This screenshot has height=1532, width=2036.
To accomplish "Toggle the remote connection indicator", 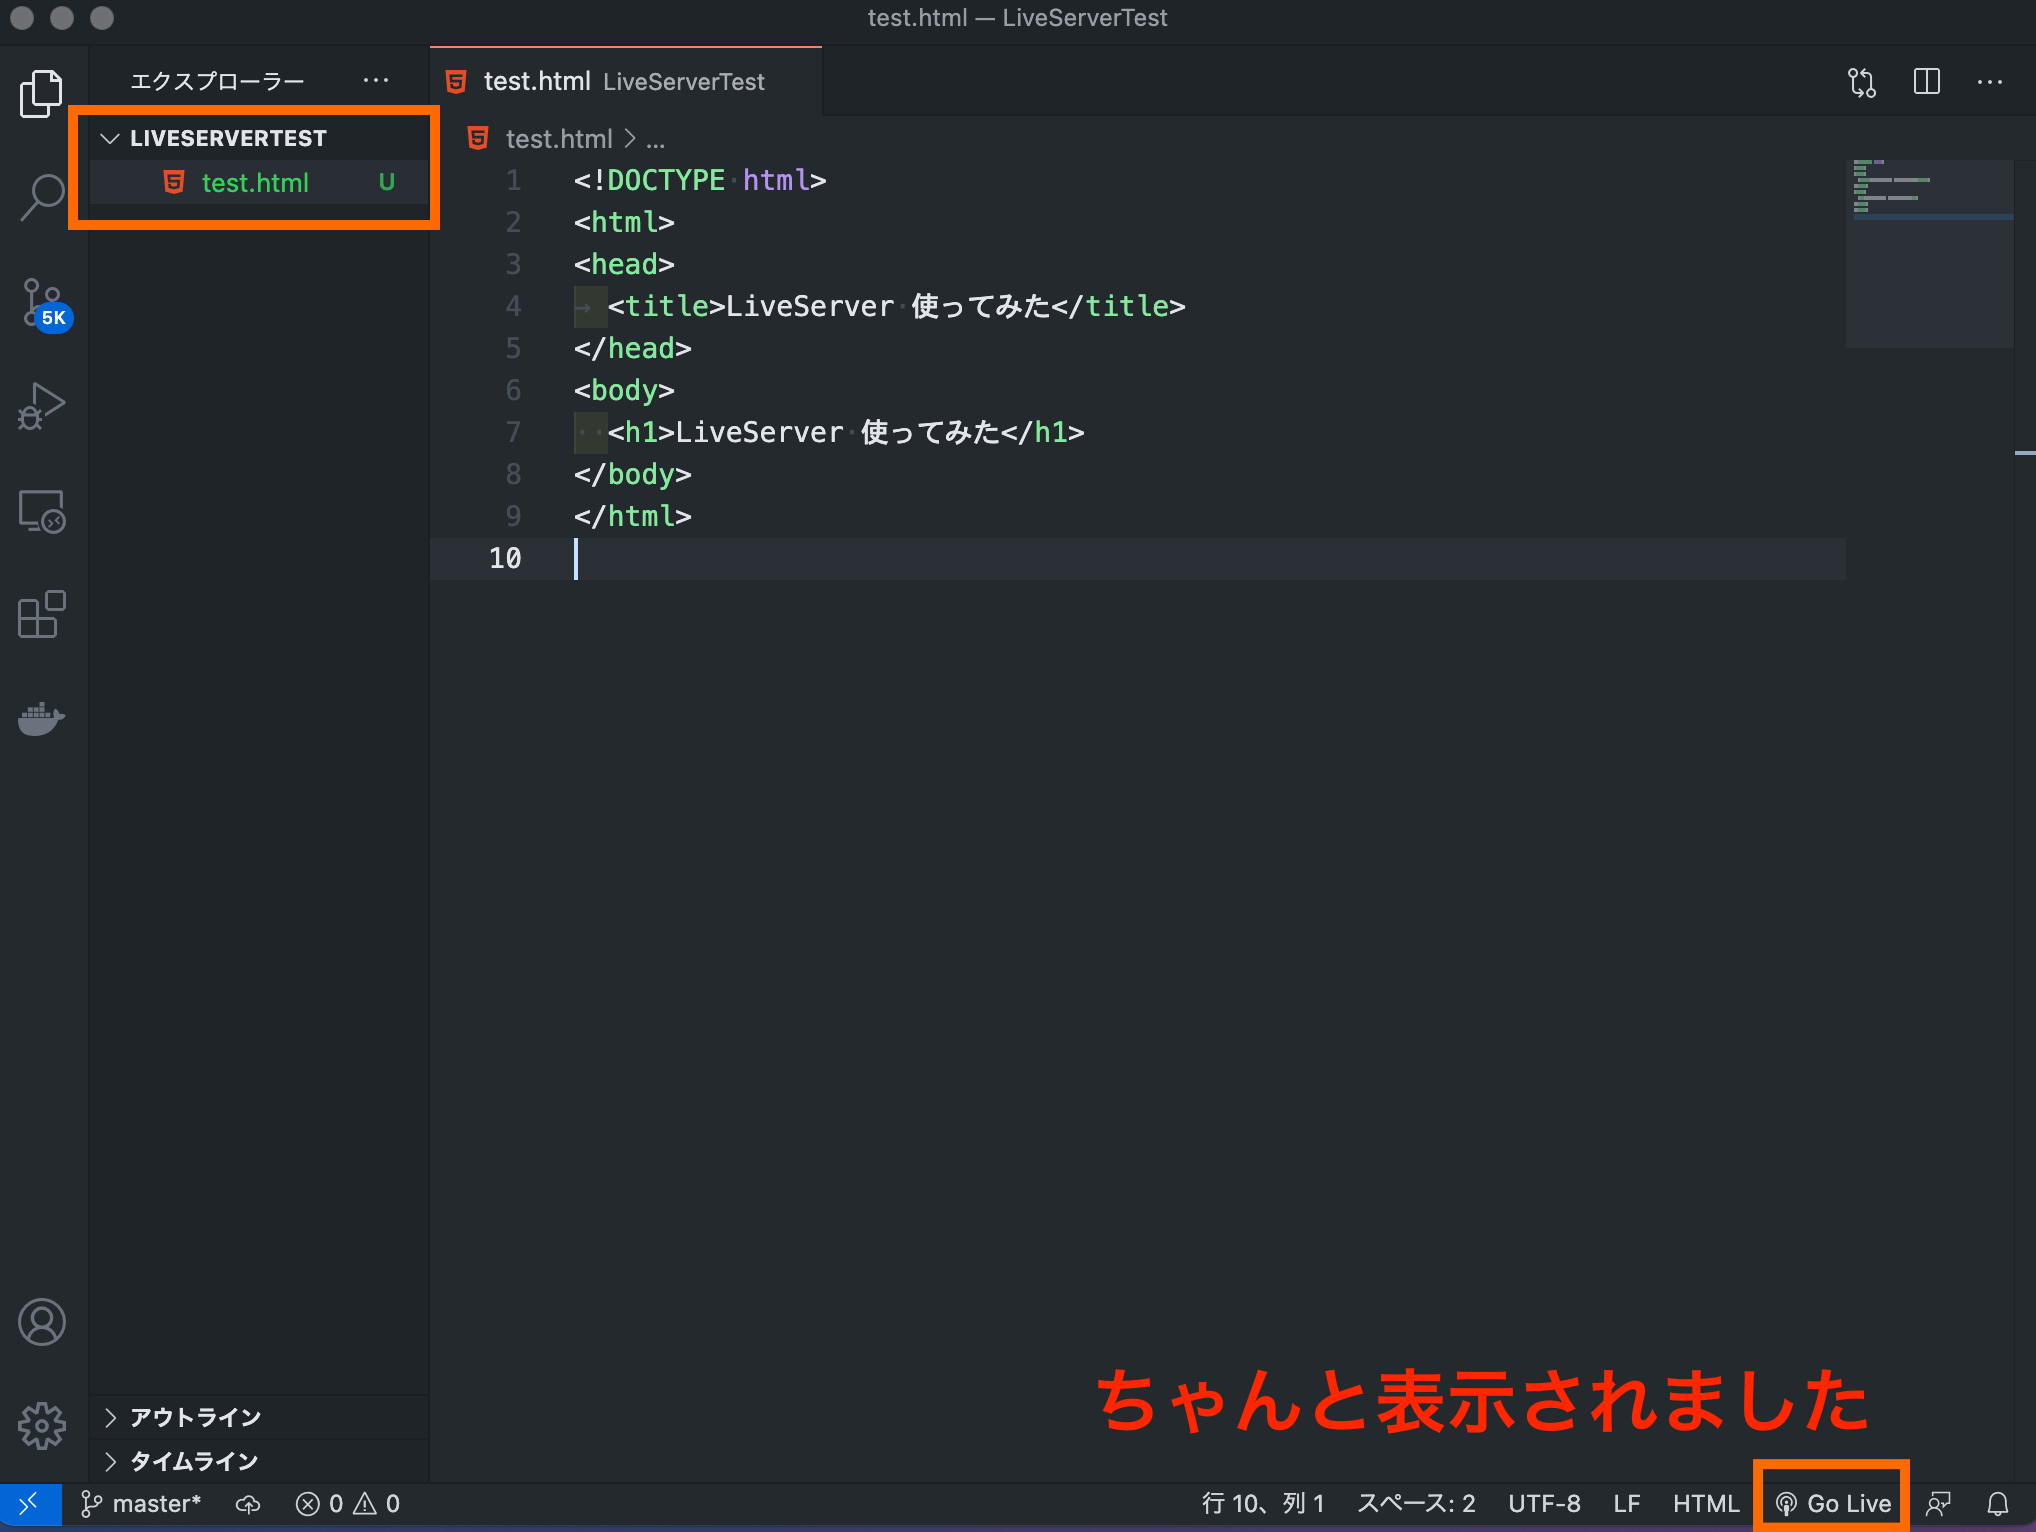I will coord(28,1503).
